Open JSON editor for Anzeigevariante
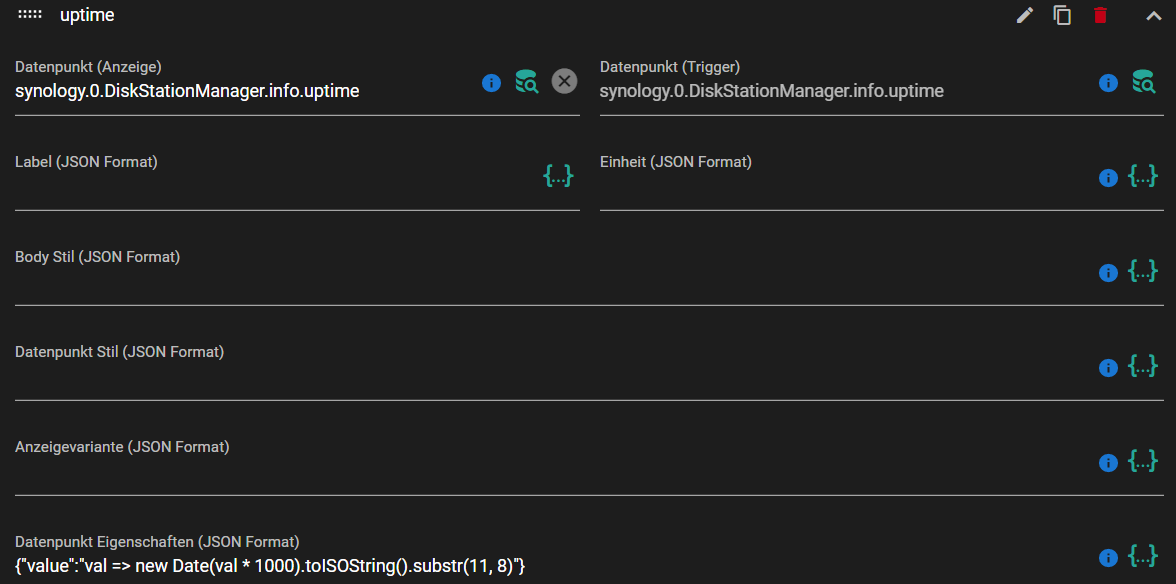Screen dimensions: 1176x584 click(x=1143, y=461)
